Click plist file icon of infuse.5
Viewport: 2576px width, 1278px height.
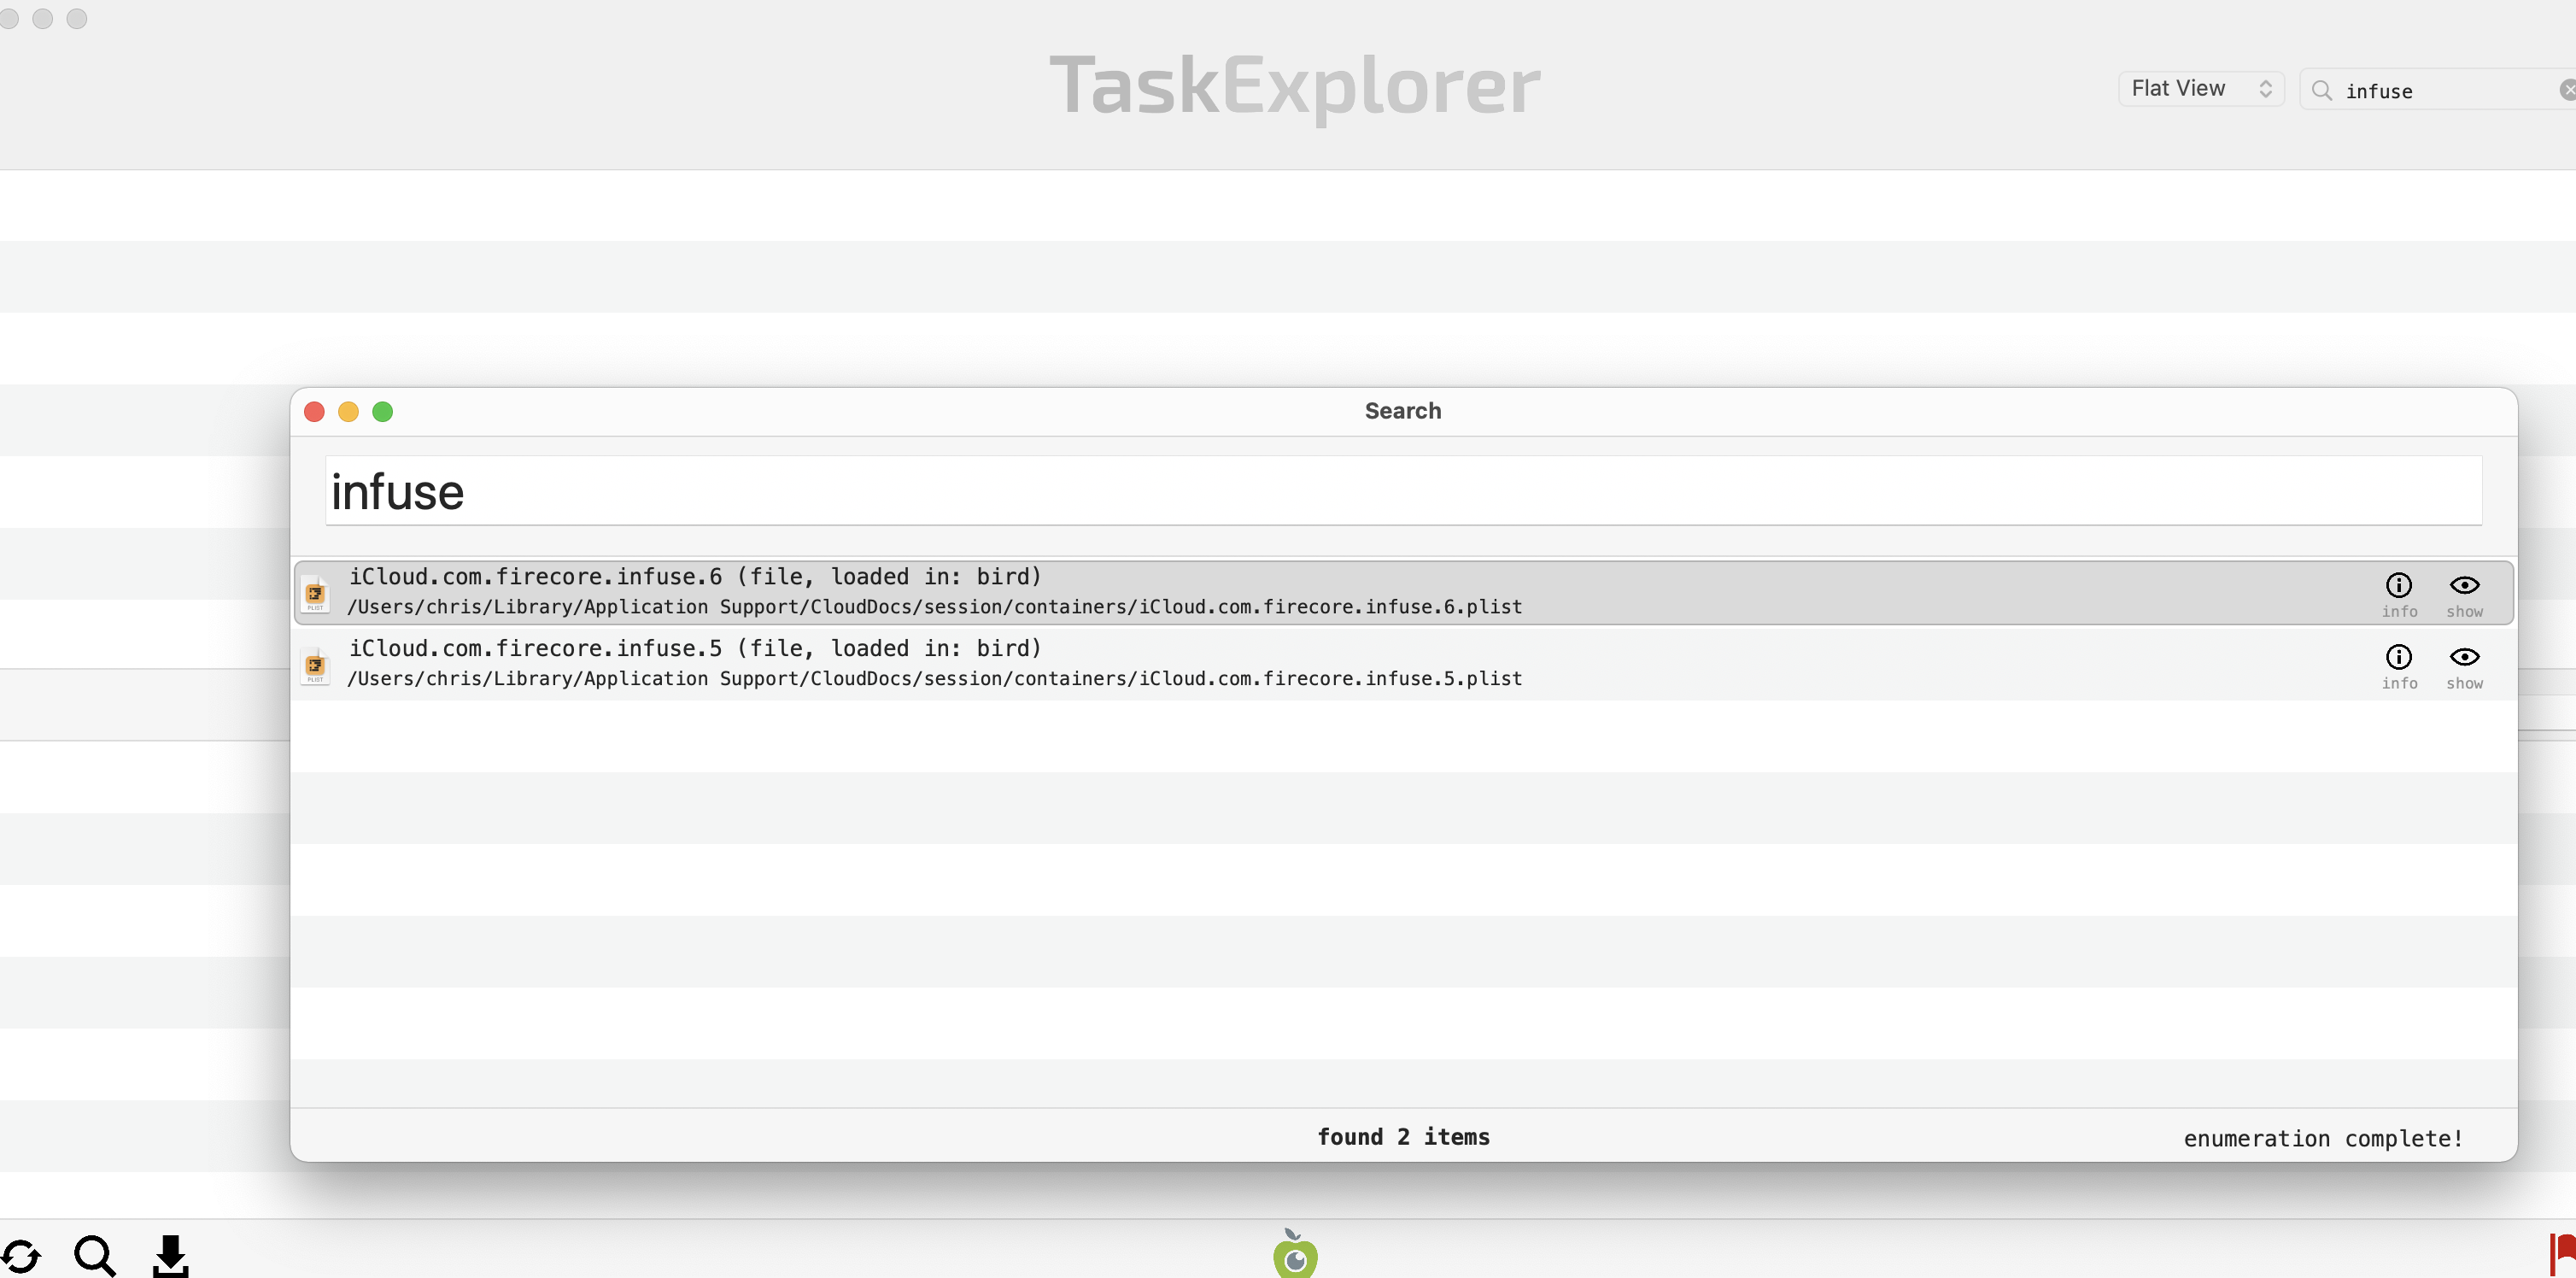click(315, 666)
